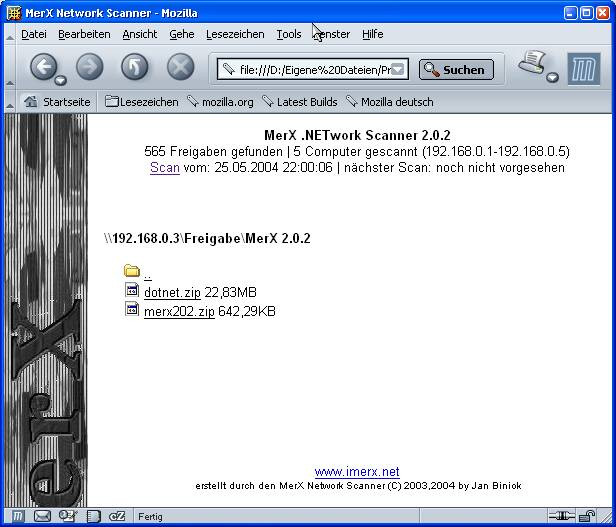Open the Gehe menu

[x=182, y=34]
